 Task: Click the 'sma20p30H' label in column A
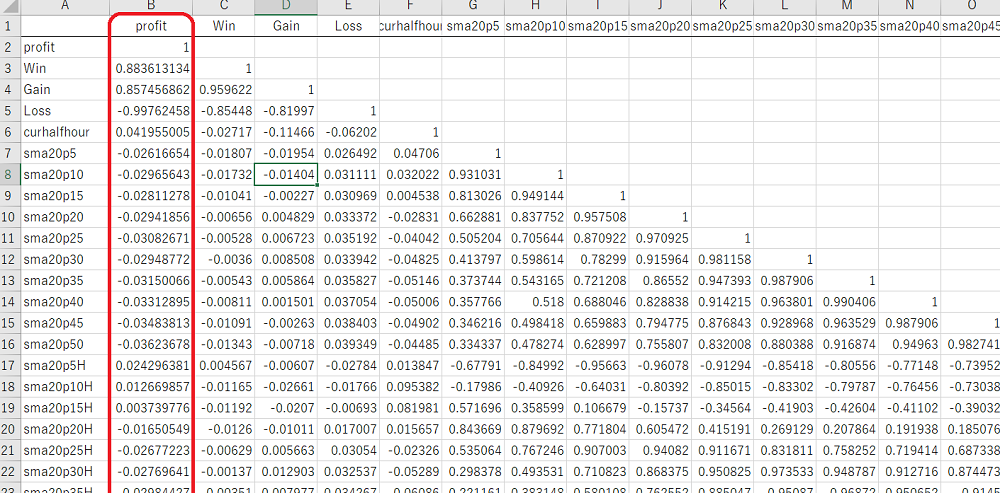pos(65,472)
